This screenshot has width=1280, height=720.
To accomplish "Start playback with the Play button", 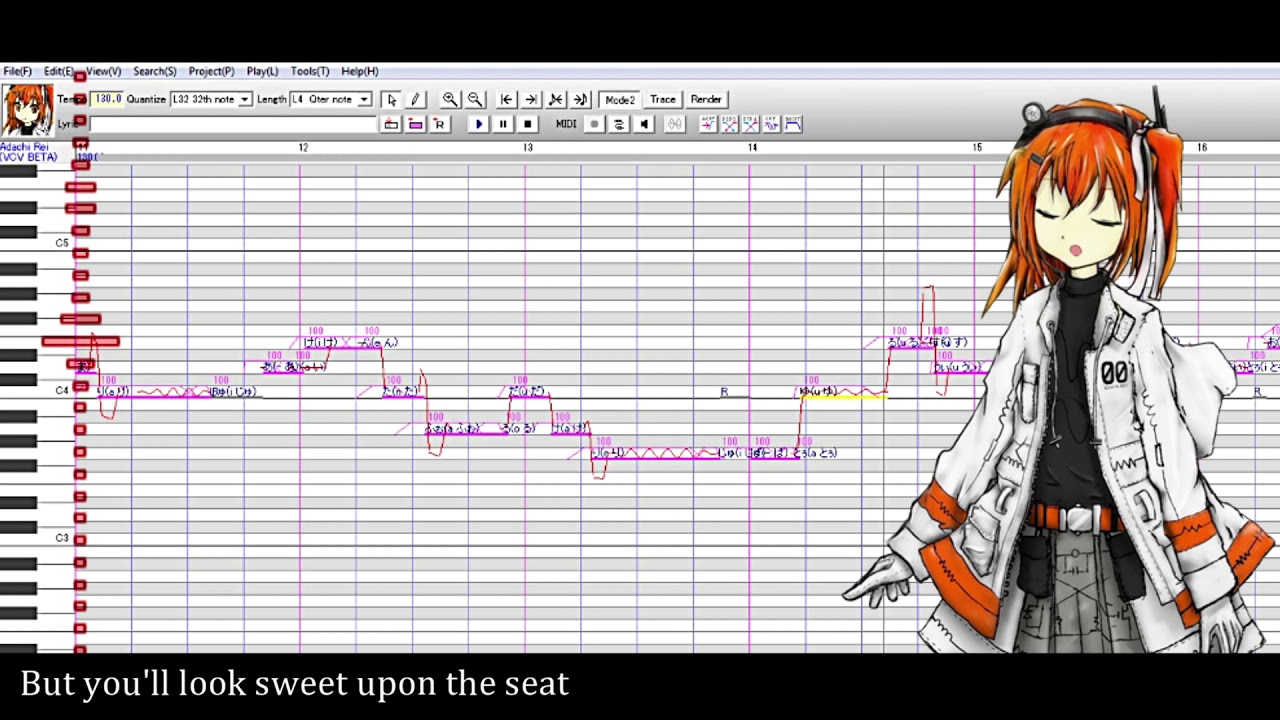I will [x=479, y=124].
